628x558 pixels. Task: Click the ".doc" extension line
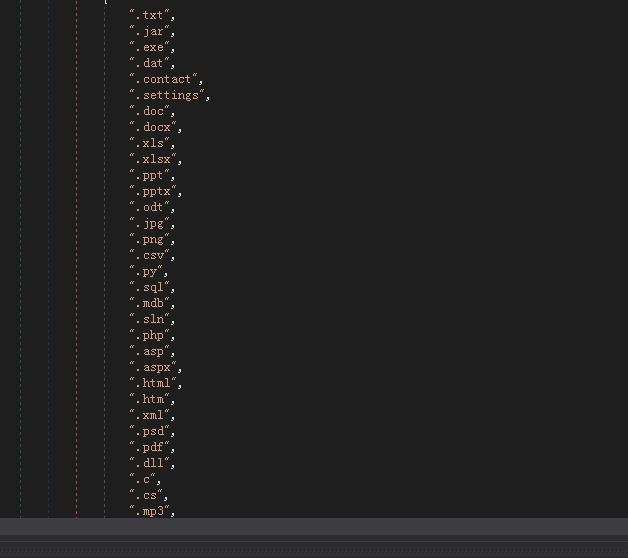click(x=149, y=112)
